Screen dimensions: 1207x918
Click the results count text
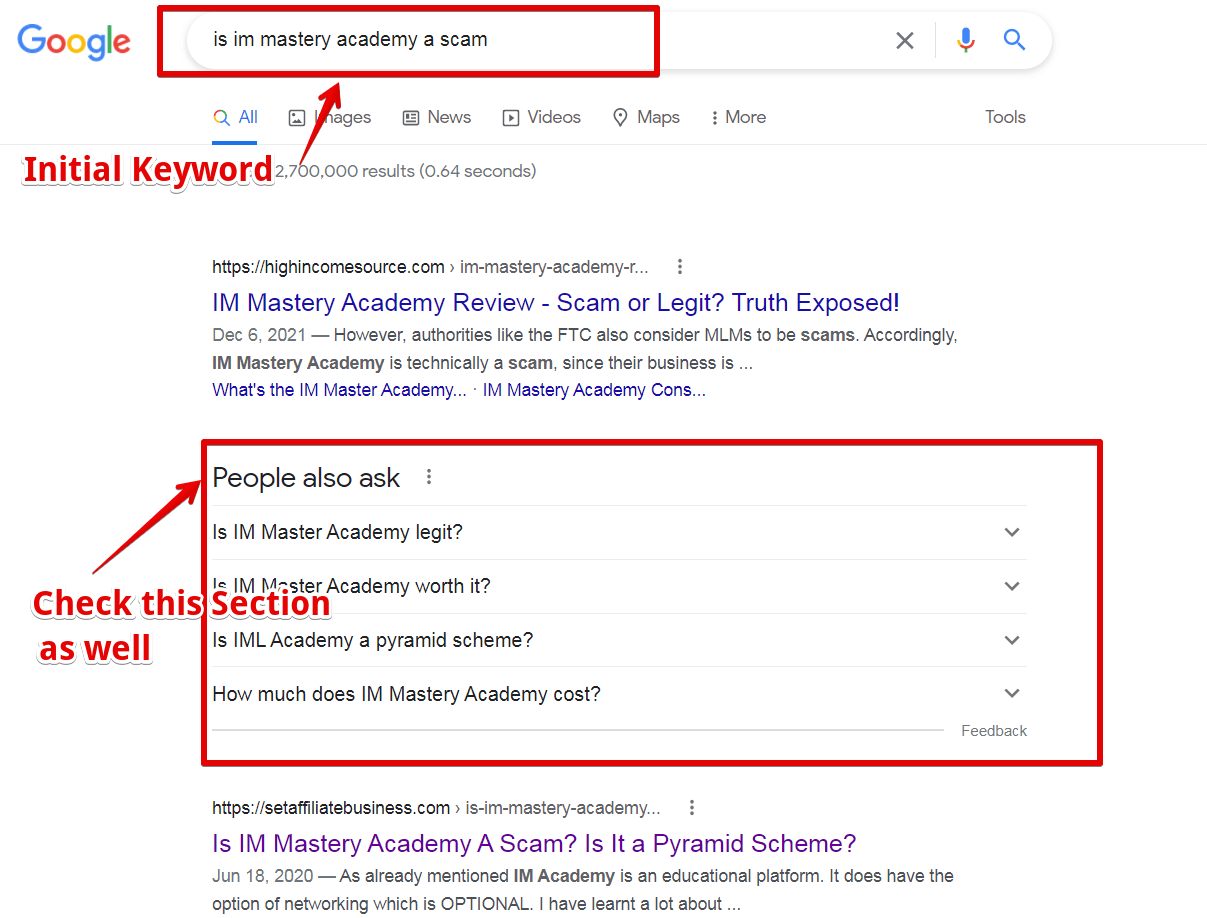(x=404, y=171)
